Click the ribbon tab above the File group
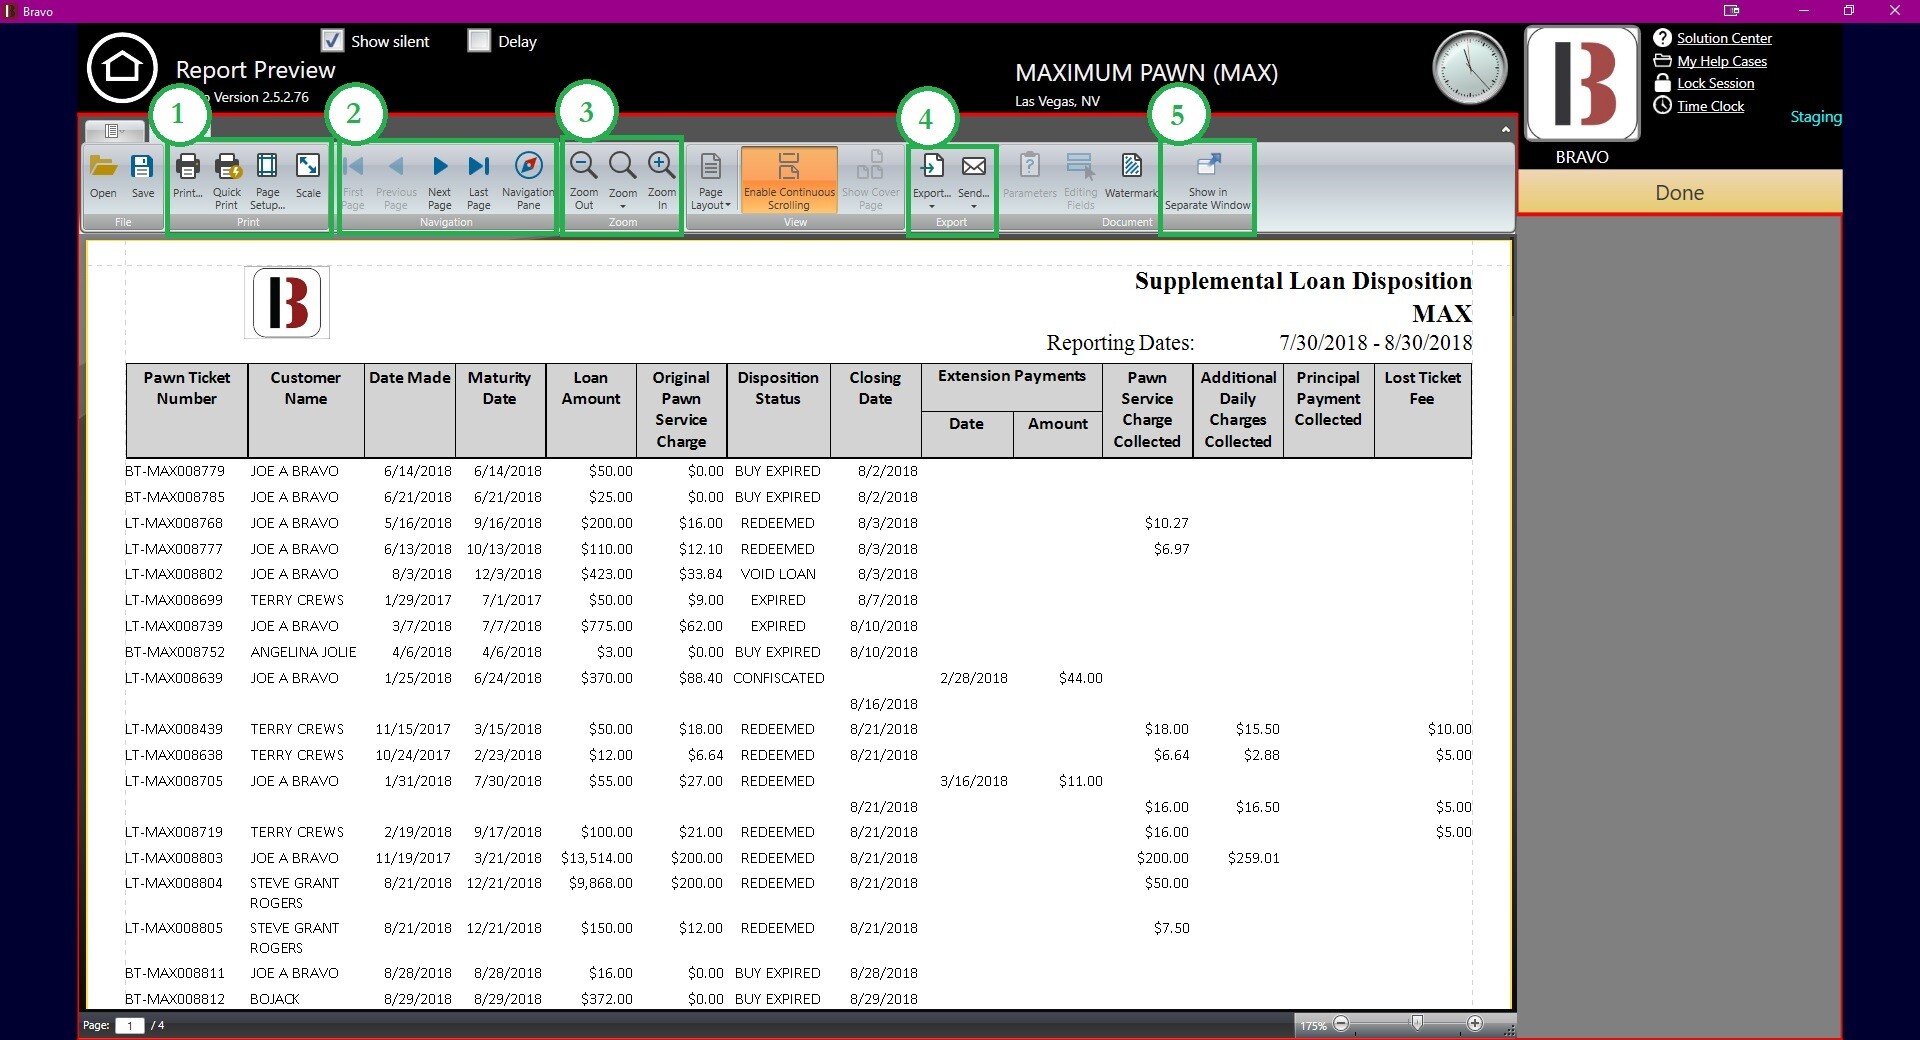The height and width of the screenshot is (1040, 1920). [114, 131]
